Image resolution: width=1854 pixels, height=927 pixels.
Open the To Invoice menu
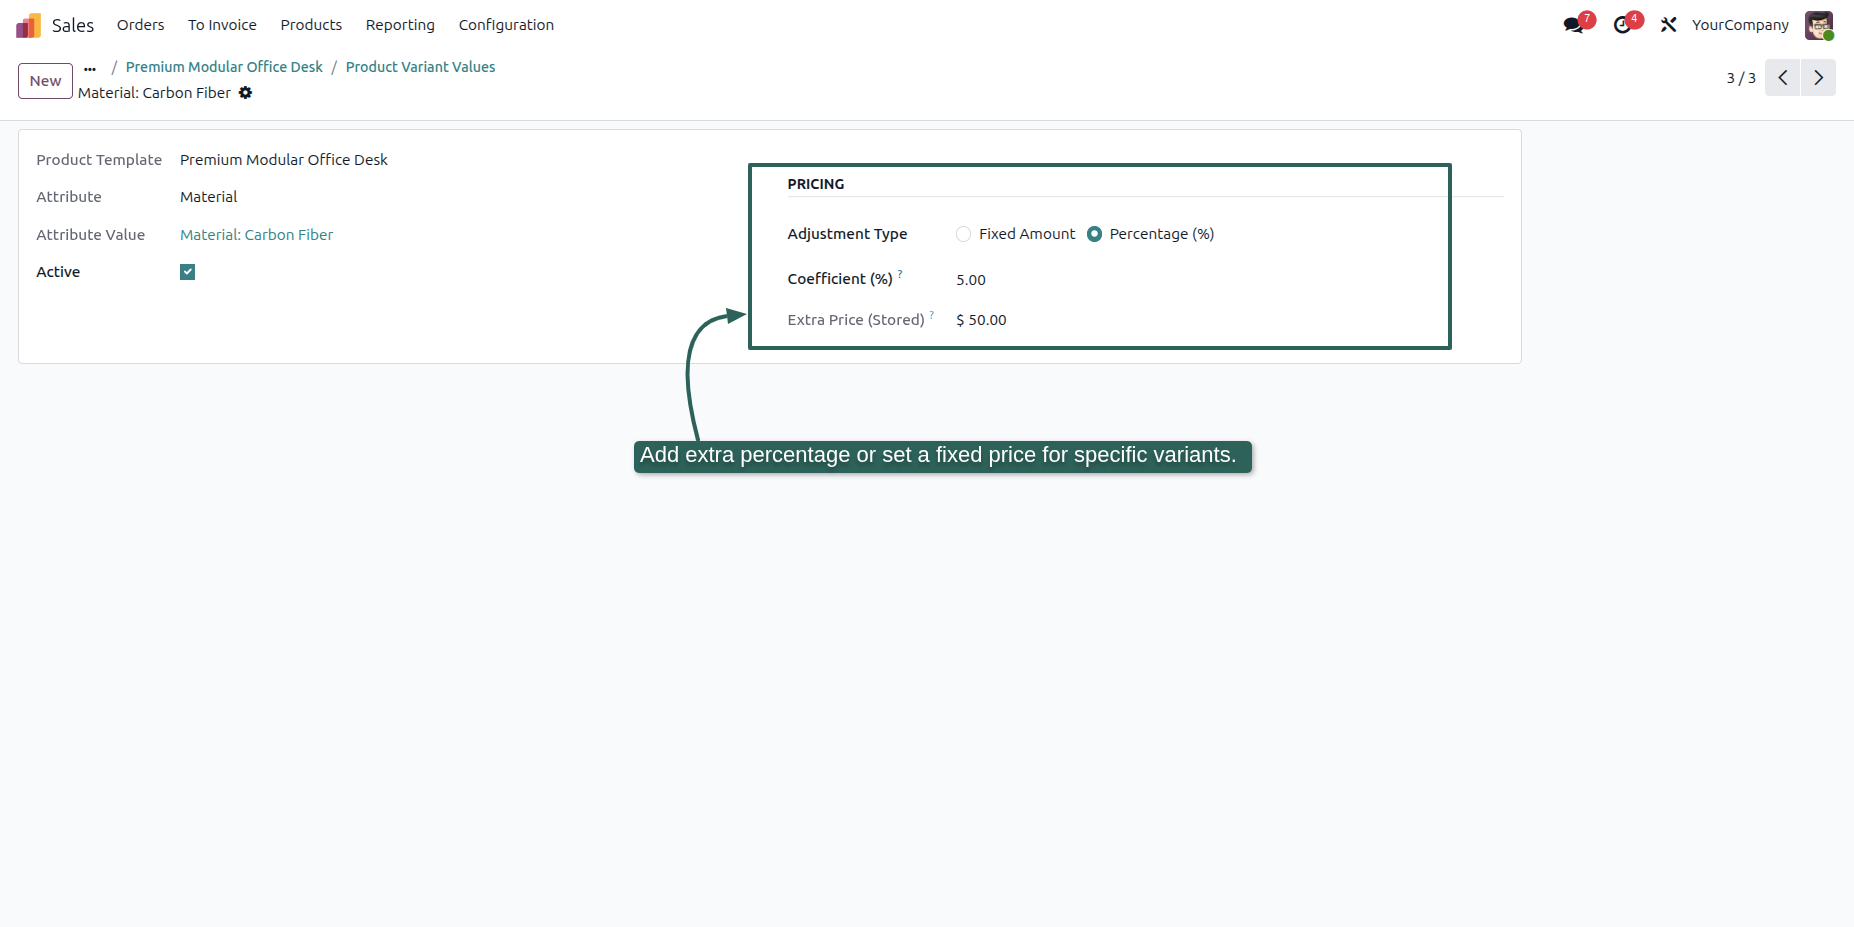click(x=222, y=25)
